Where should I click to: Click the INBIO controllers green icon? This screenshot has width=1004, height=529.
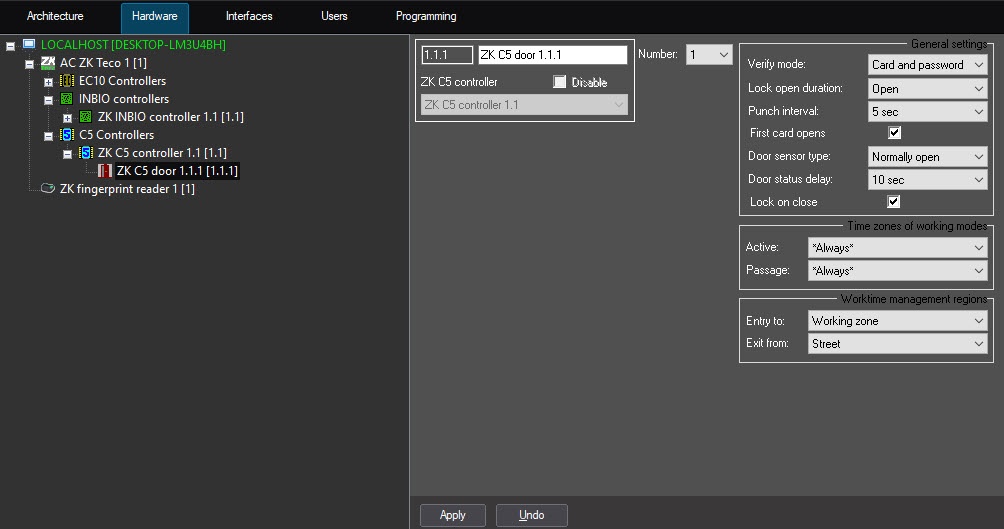[x=67, y=99]
